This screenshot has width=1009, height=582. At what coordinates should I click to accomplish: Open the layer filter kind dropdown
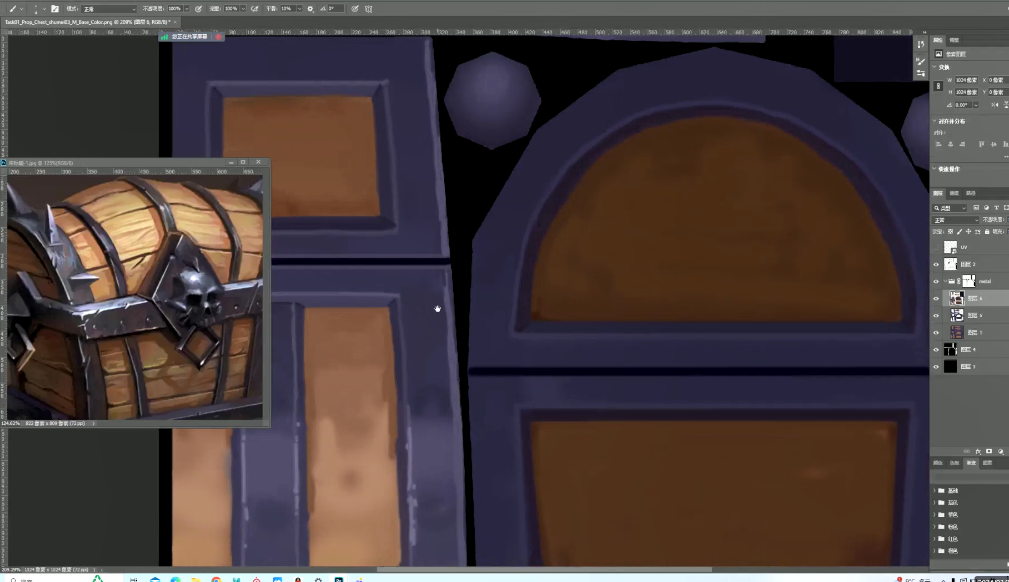[x=950, y=207]
